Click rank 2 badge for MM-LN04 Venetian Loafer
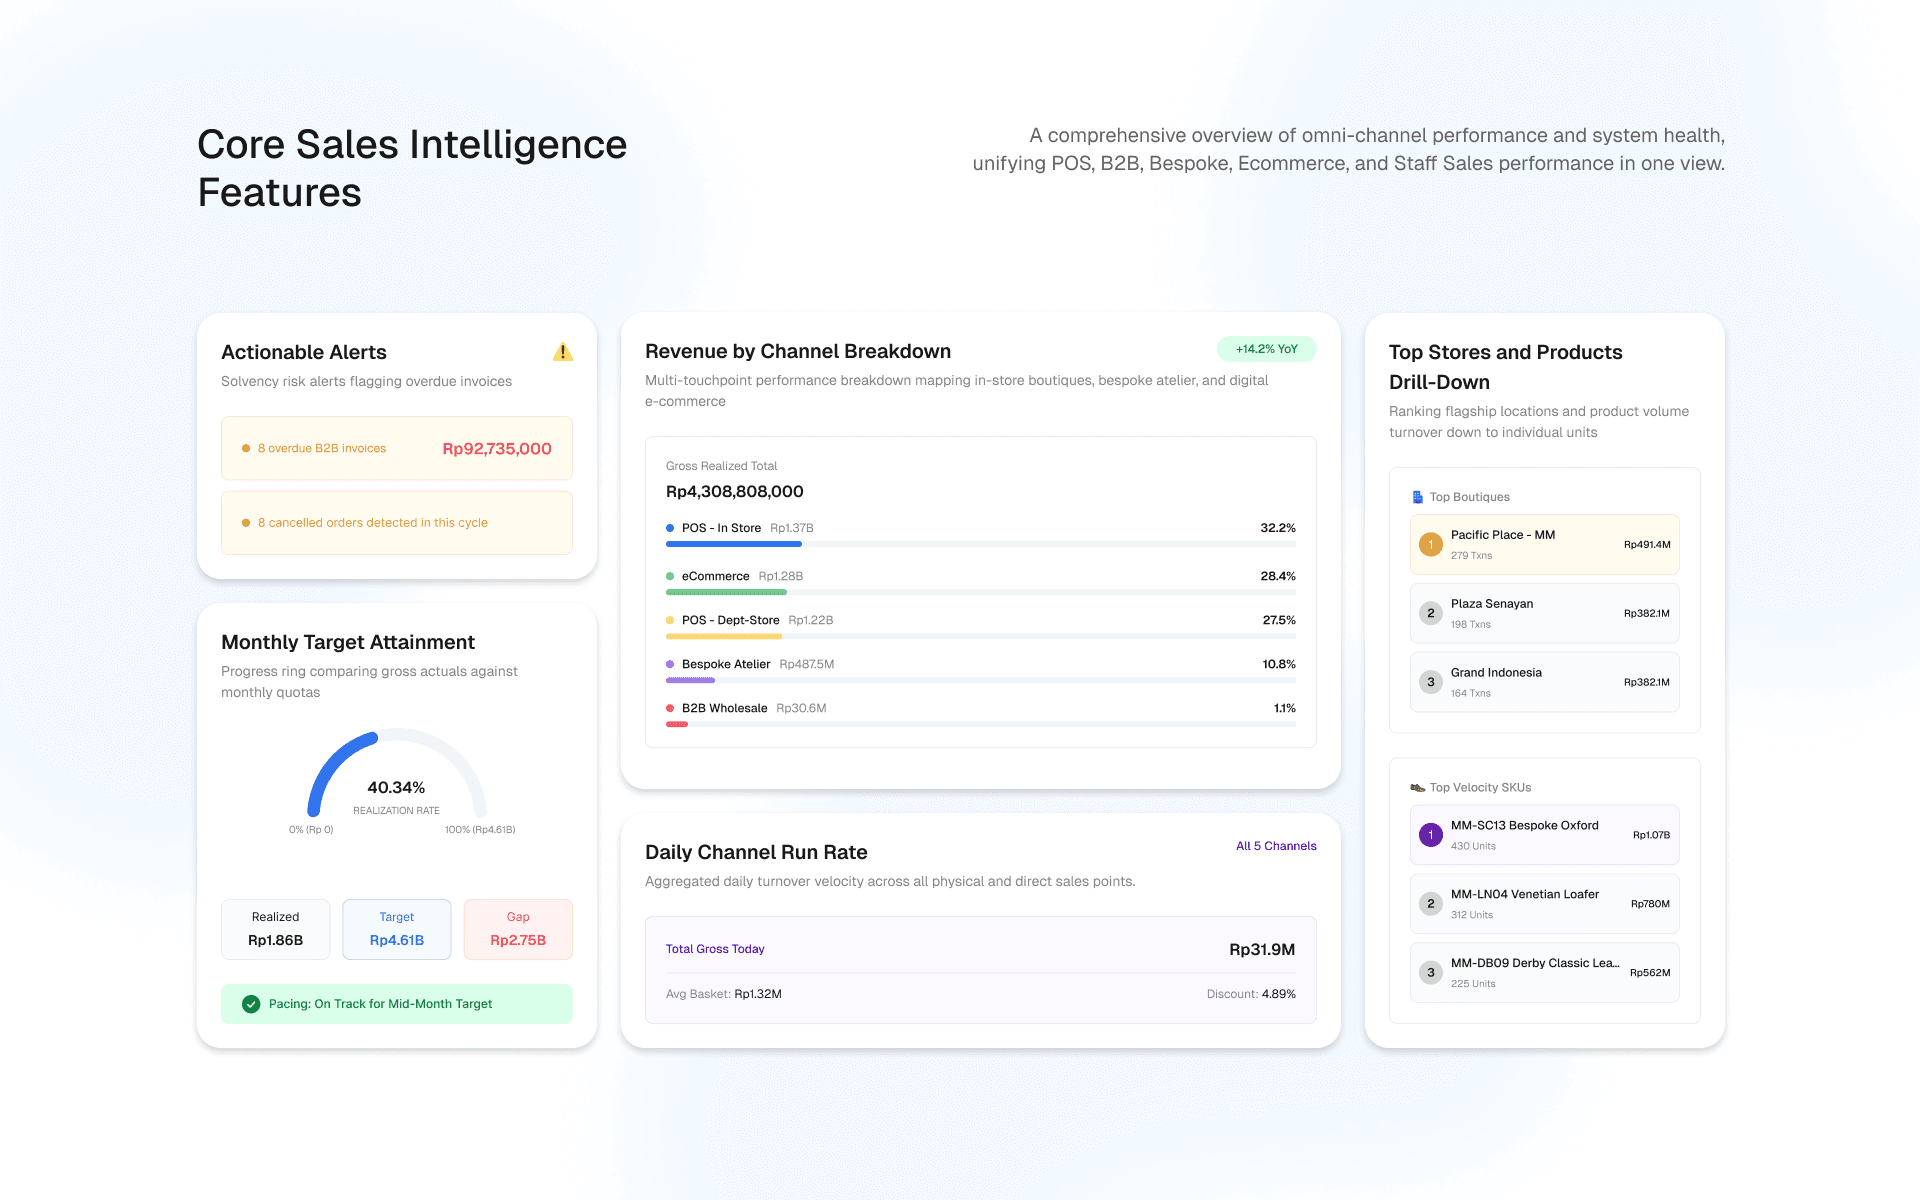Screen dimensions: 1920x1200 pyautogui.click(x=1431, y=904)
